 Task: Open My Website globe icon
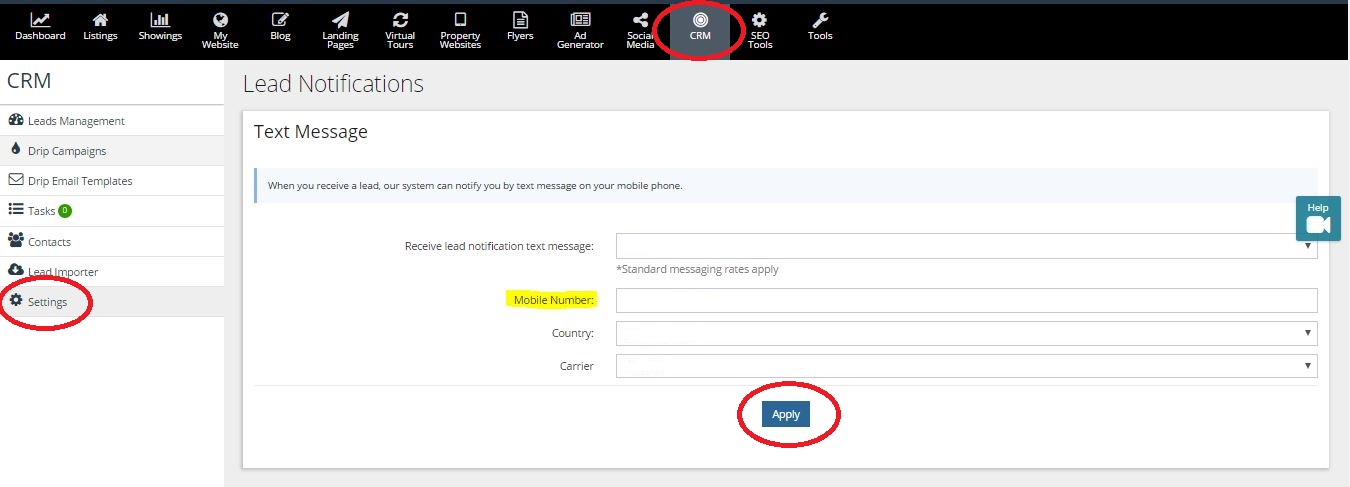[x=220, y=20]
